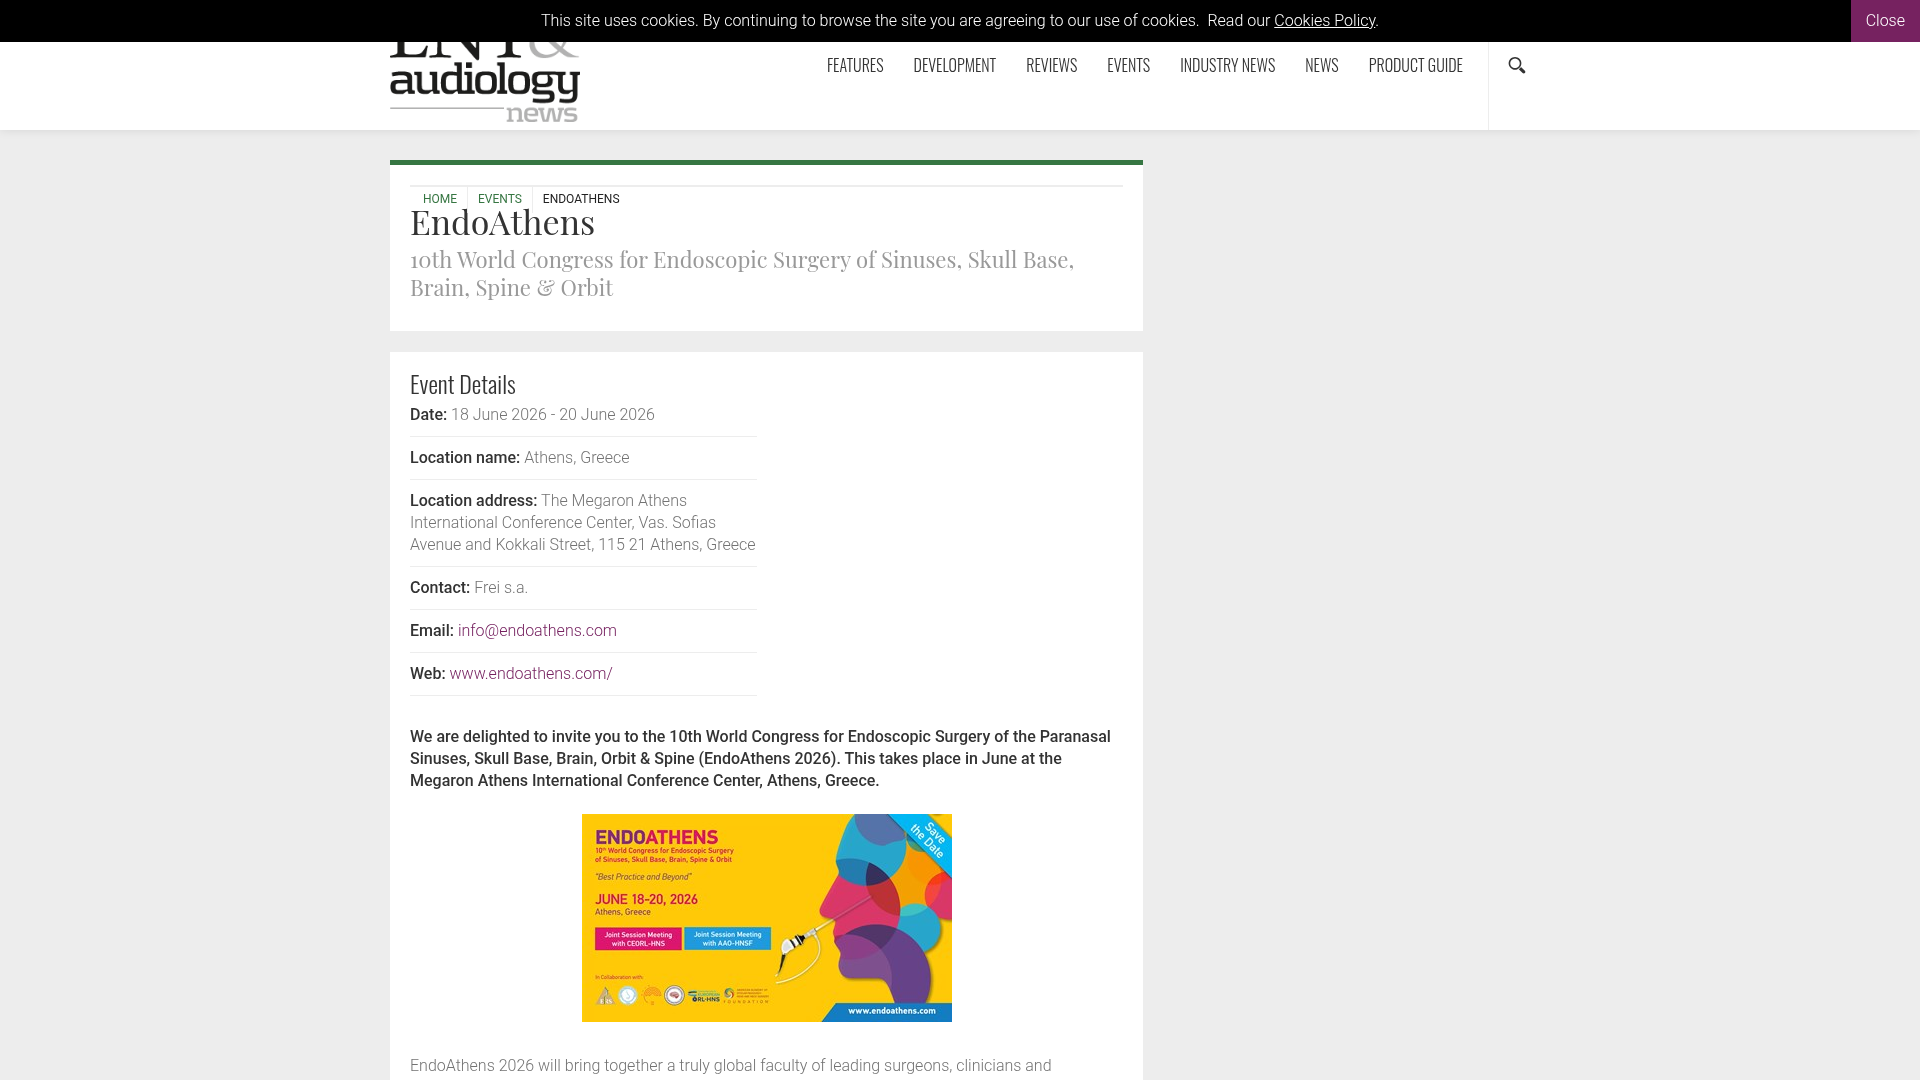Click the Megaron Athens location address text
Image resolution: width=1920 pixels, height=1080 pixels.
583,523
